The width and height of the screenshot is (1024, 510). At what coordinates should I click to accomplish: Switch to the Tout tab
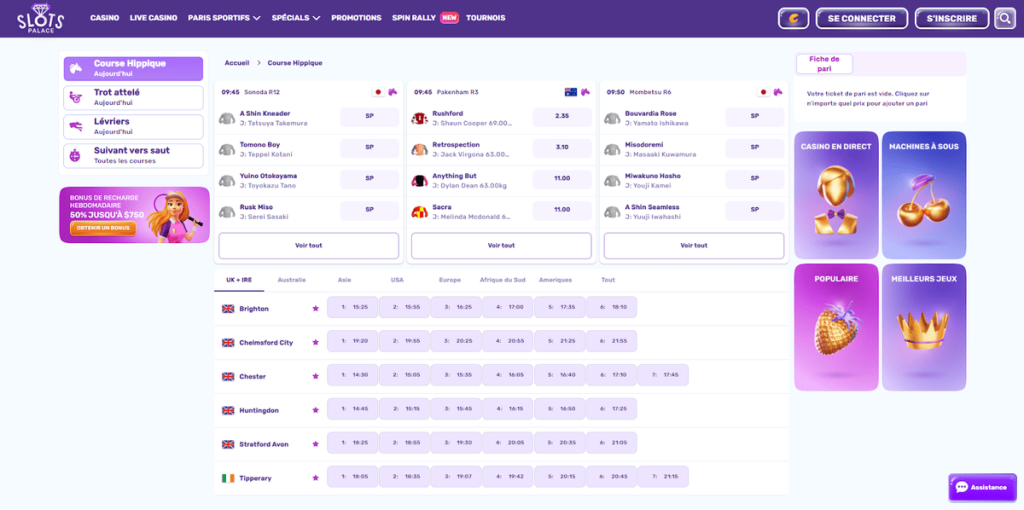(608, 280)
